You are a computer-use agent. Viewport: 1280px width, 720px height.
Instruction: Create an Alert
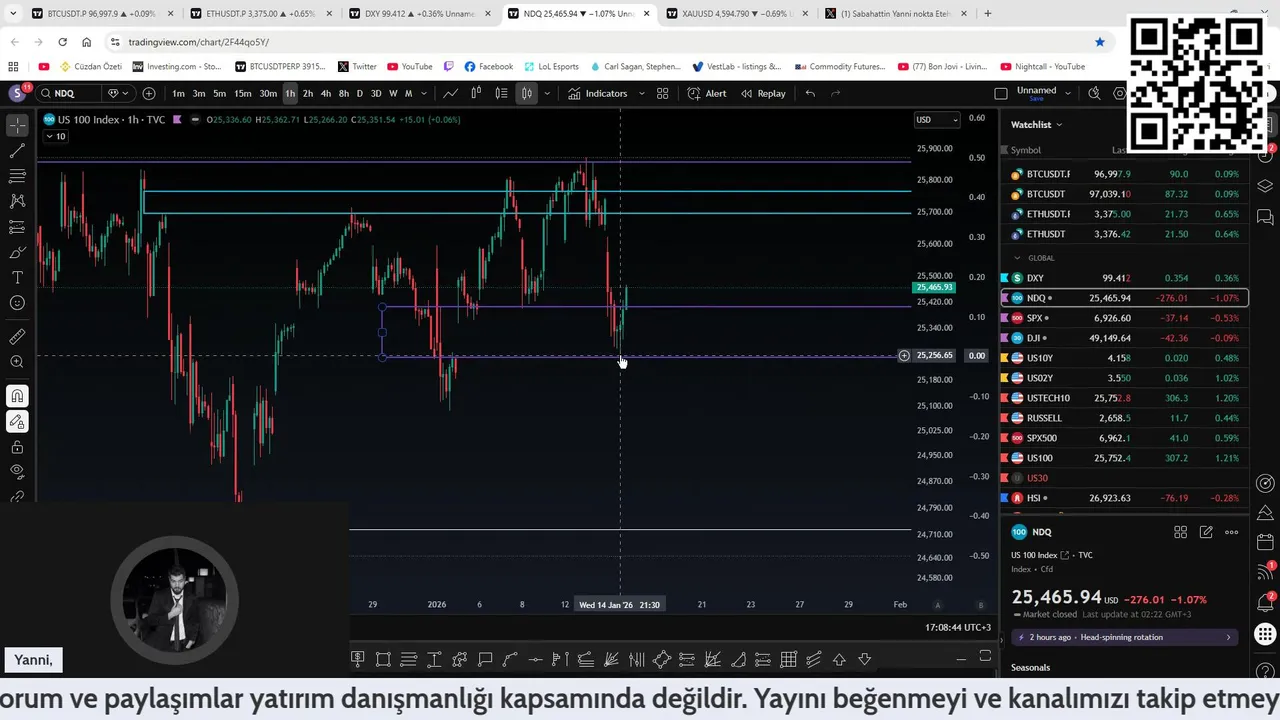707,93
